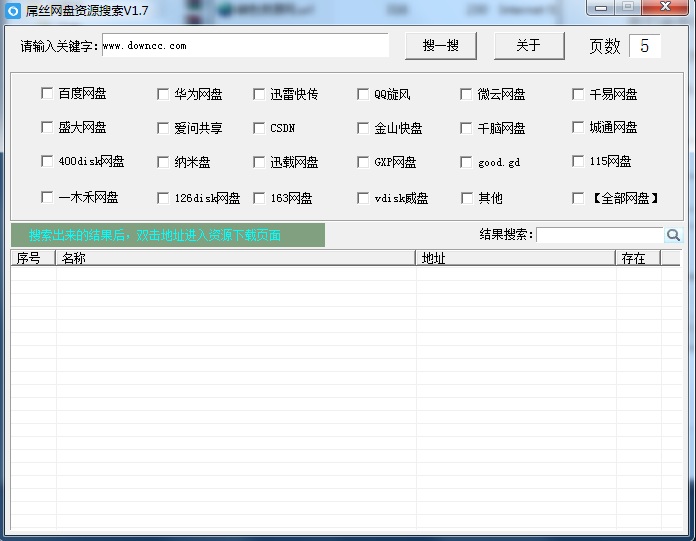696x541 pixels.
Task: Select the 163网盘 checkbox
Action: [259, 198]
